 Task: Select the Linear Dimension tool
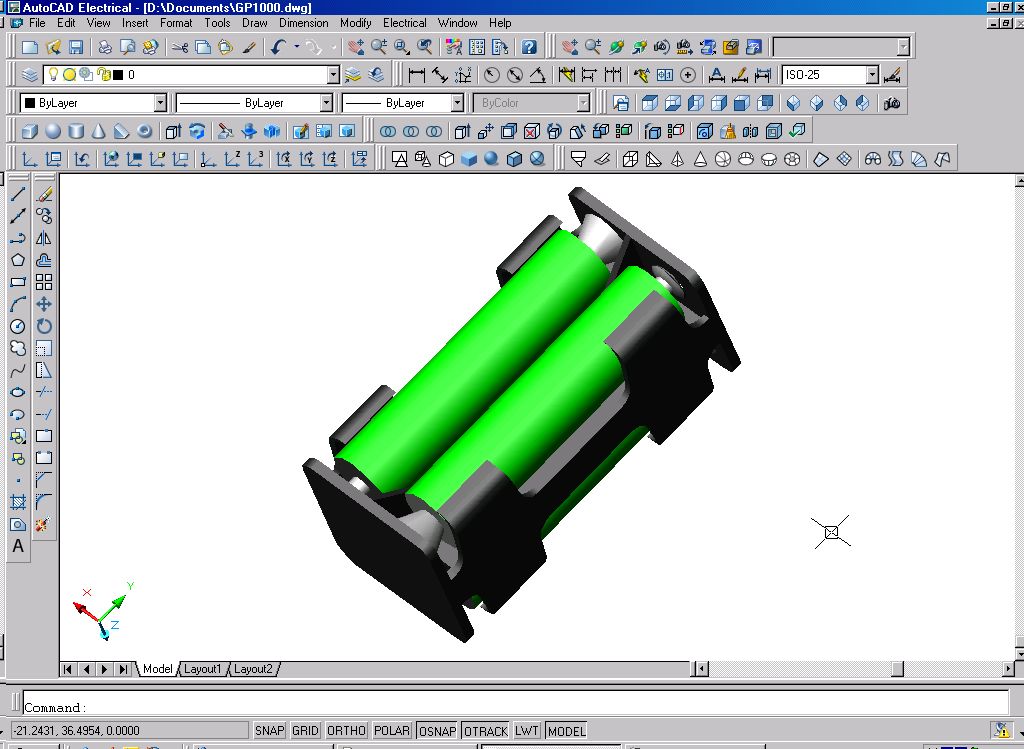[x=416, y=74]
